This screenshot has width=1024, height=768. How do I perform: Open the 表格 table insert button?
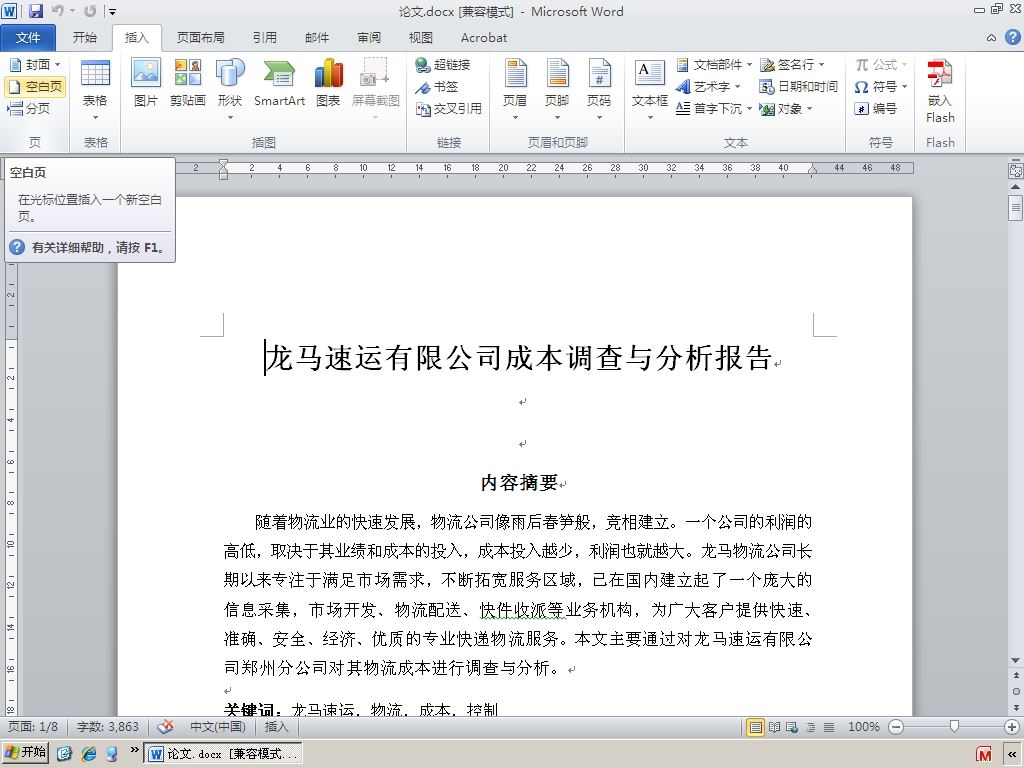[x=95, y=90]
